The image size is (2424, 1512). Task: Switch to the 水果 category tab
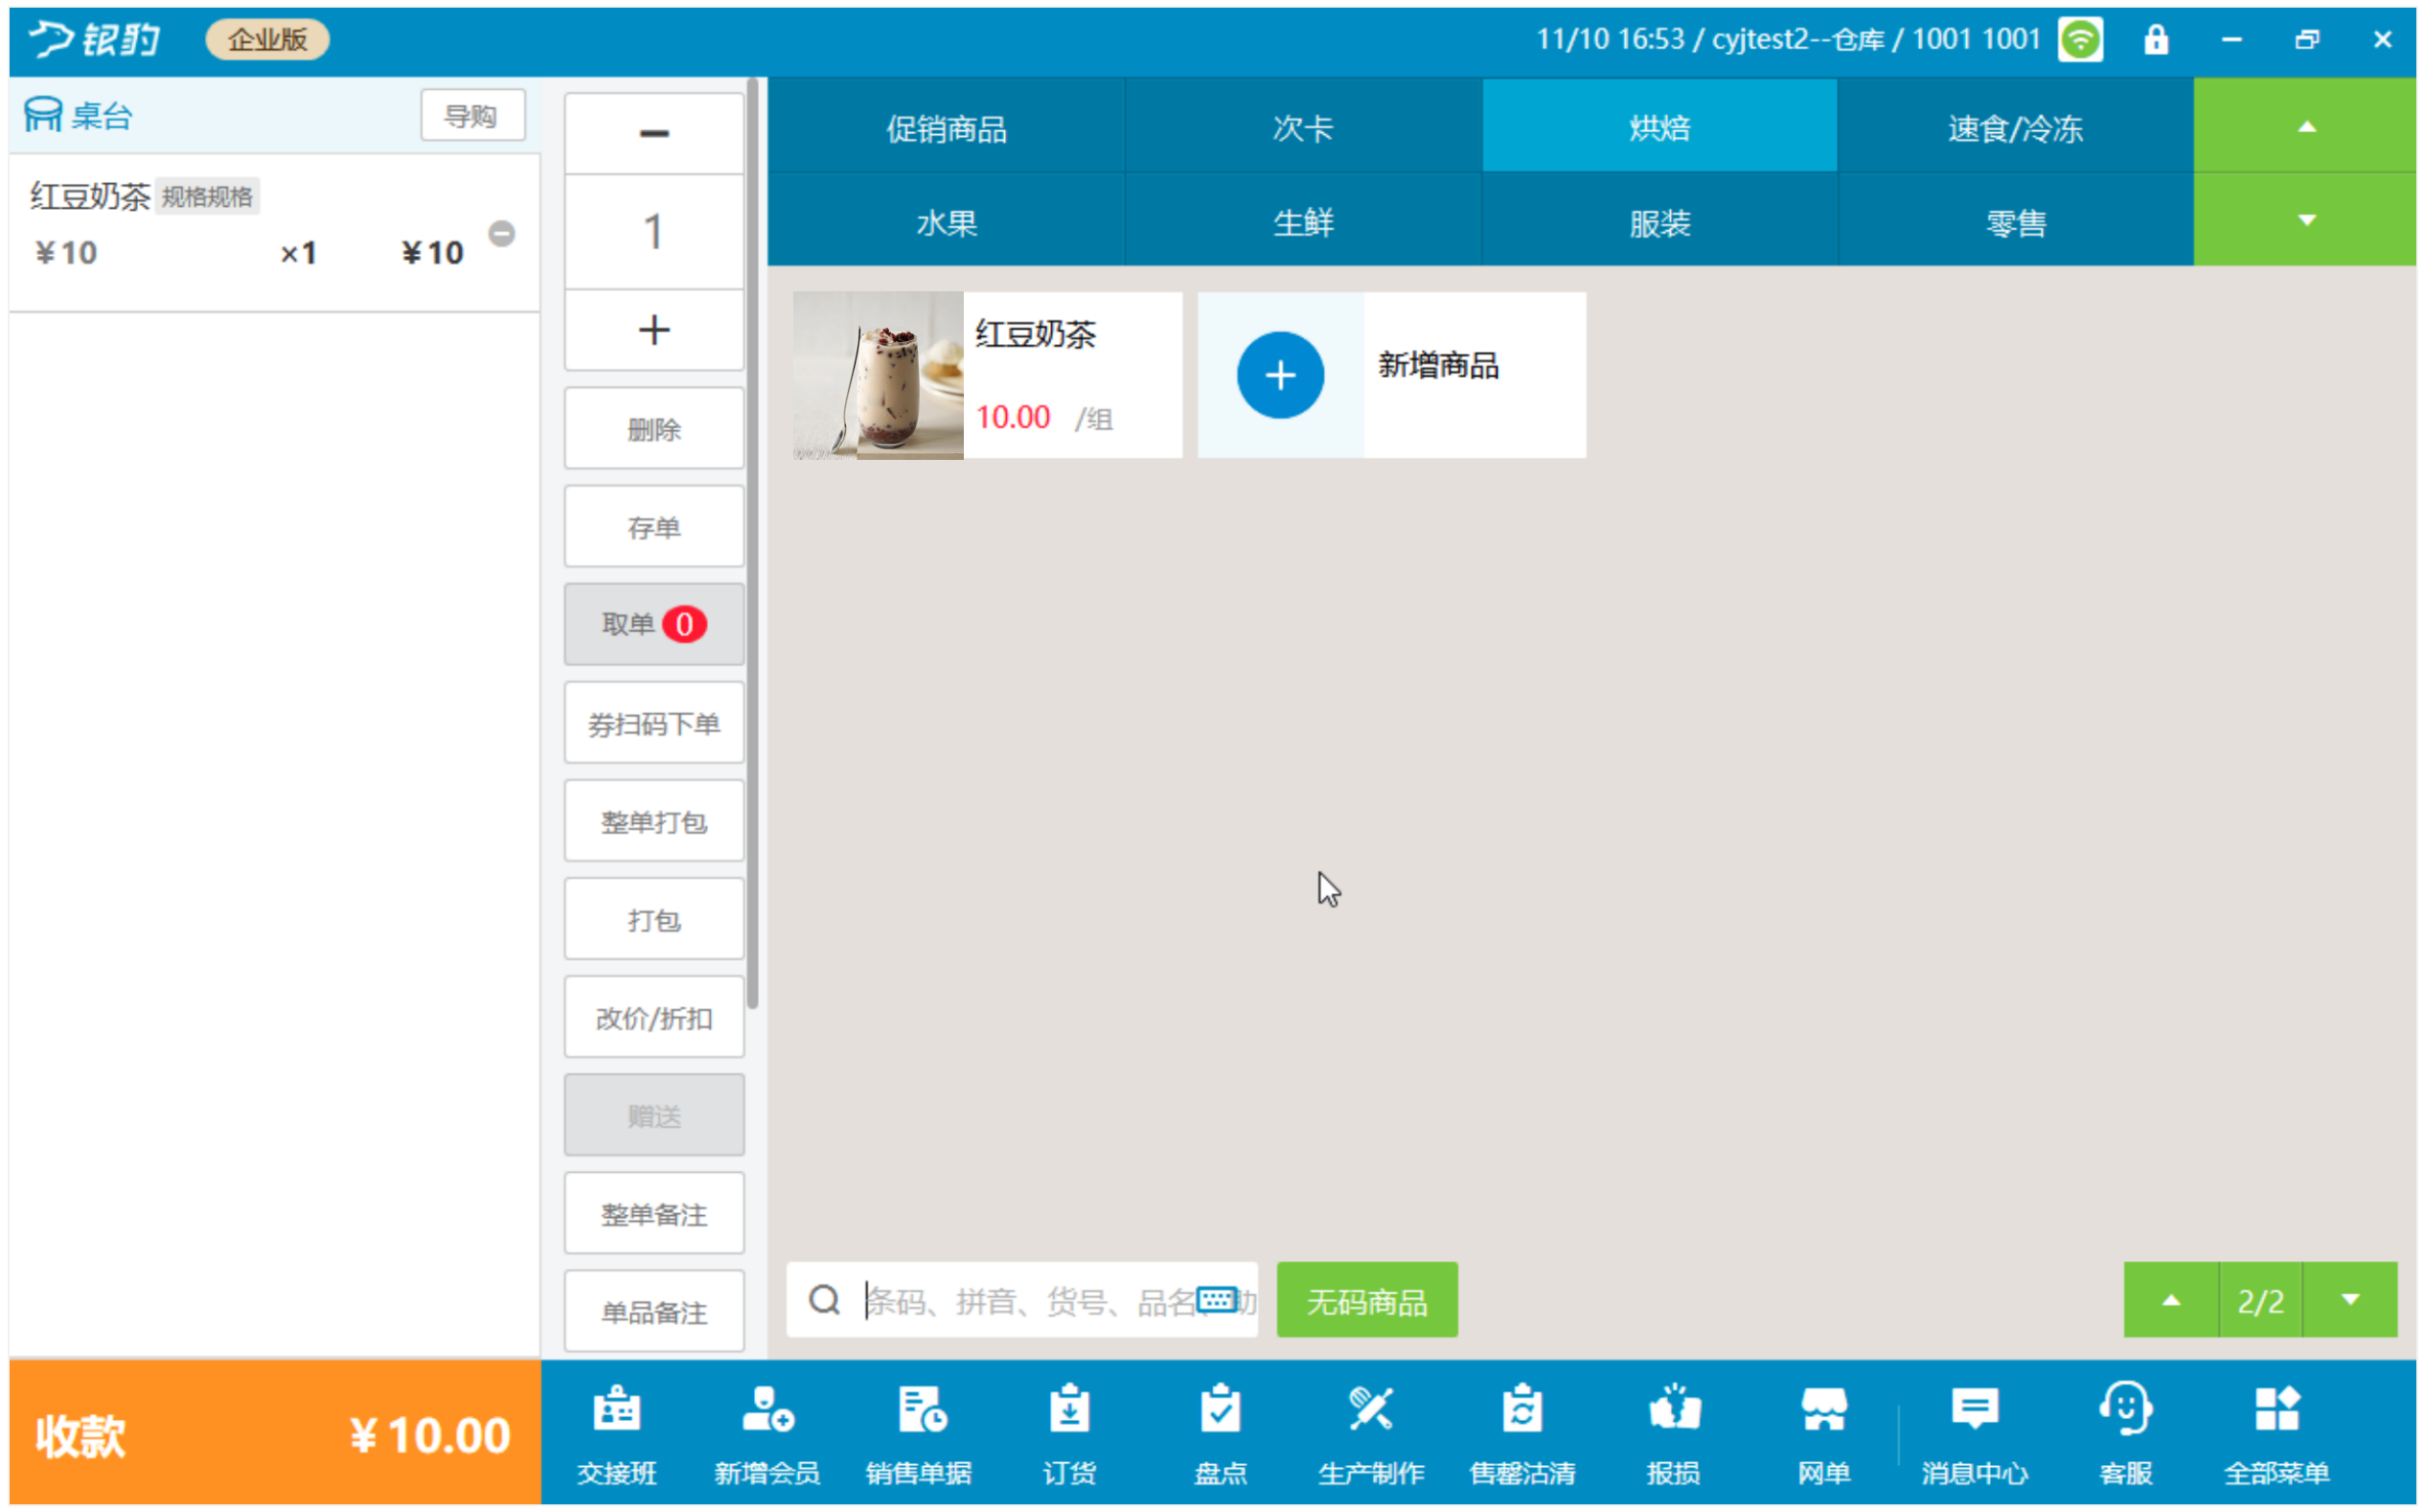click(x=946, y=222)
